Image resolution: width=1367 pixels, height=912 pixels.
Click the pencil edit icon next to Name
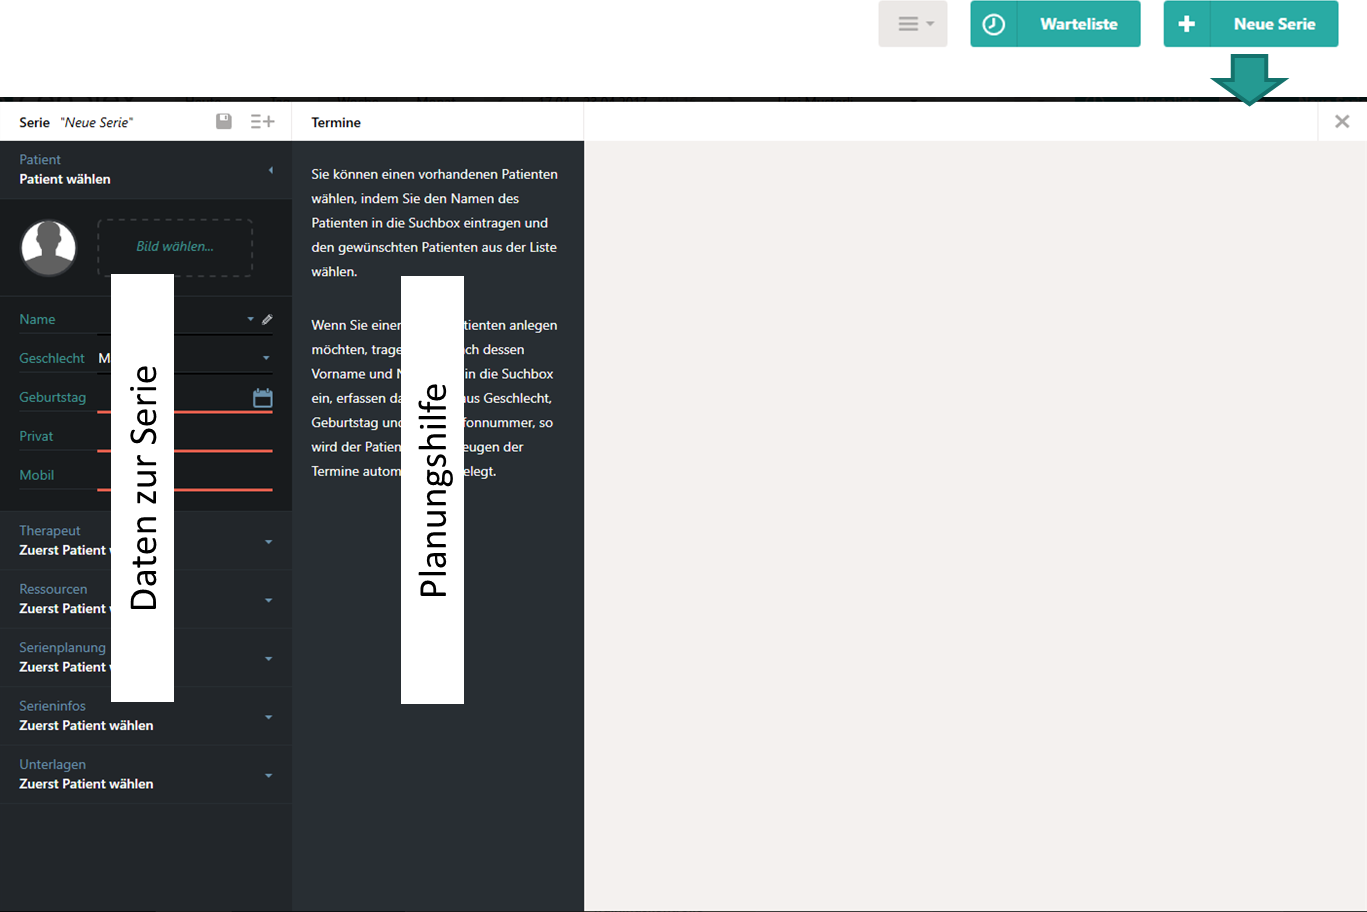pyautogui.click(x=267, y=320)
